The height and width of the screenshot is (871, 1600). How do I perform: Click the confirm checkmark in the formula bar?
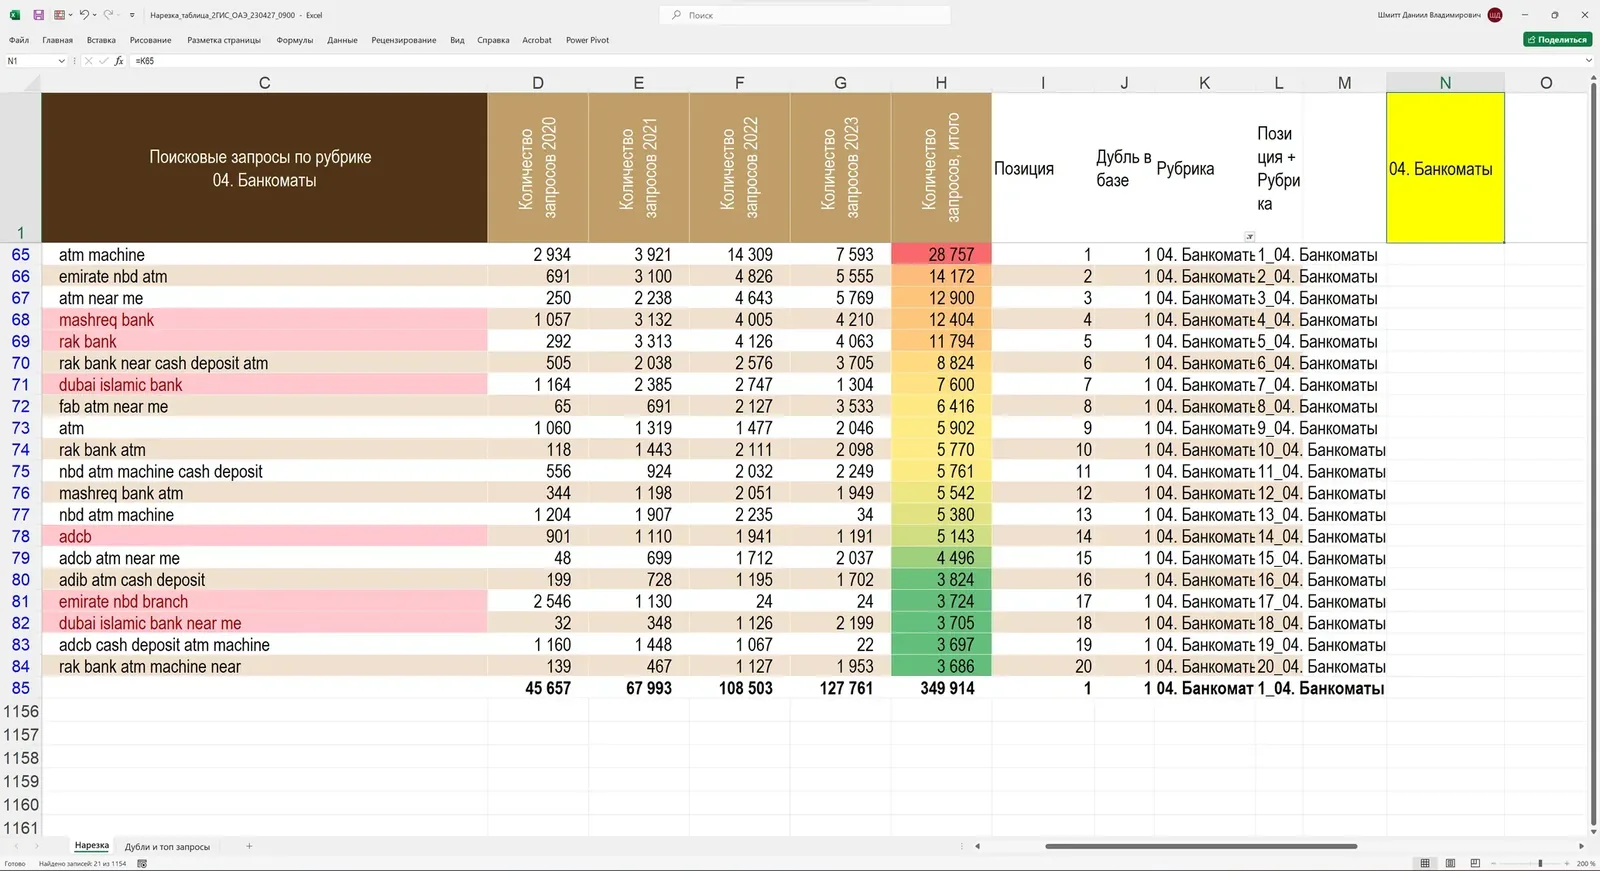coord(103,61)
